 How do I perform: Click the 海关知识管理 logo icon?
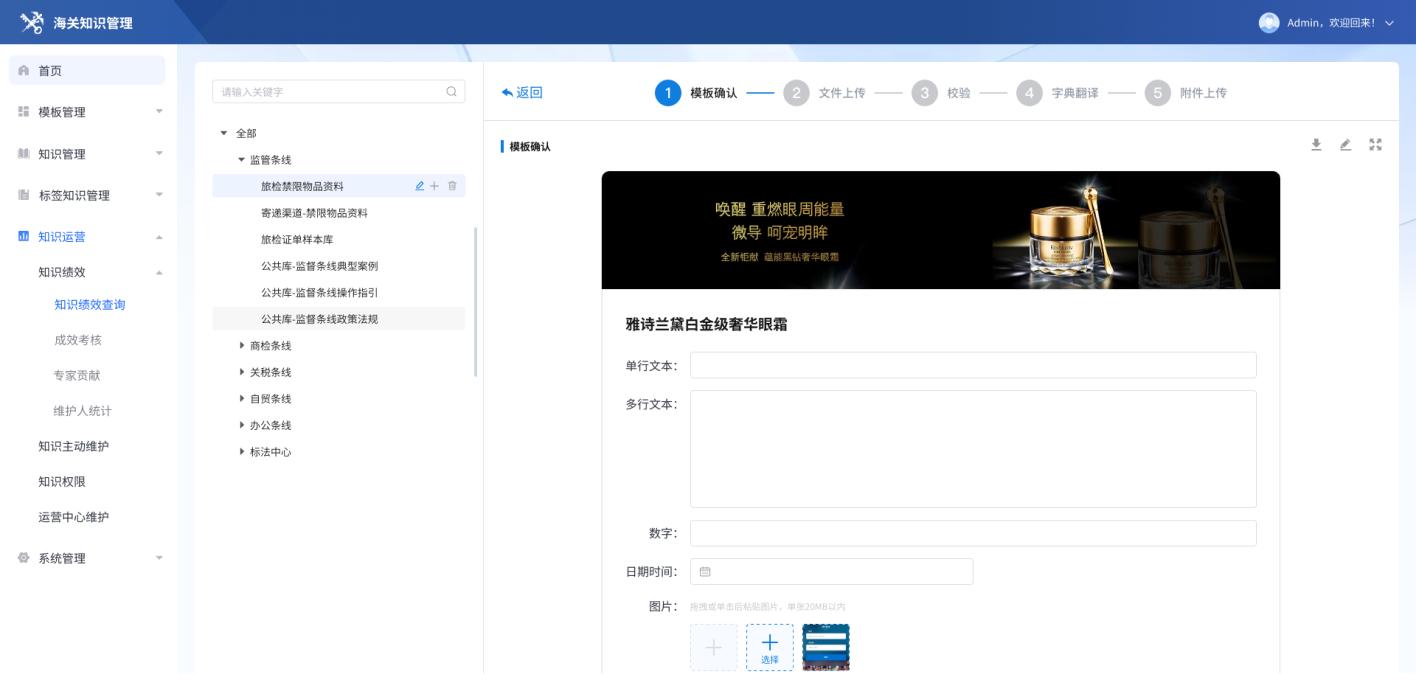(x=32, y=22)
